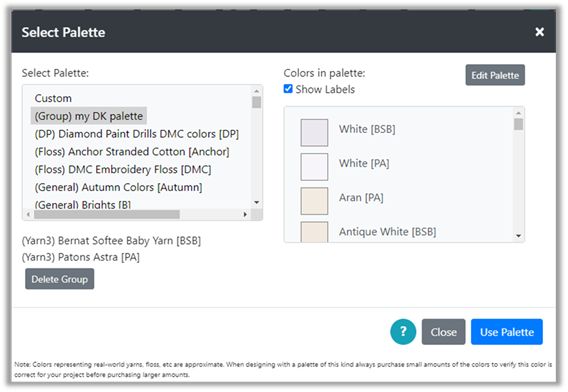Click palette list scroll-up arrow
The height and width of the screenshot is (392, 568).
[256, 91]
